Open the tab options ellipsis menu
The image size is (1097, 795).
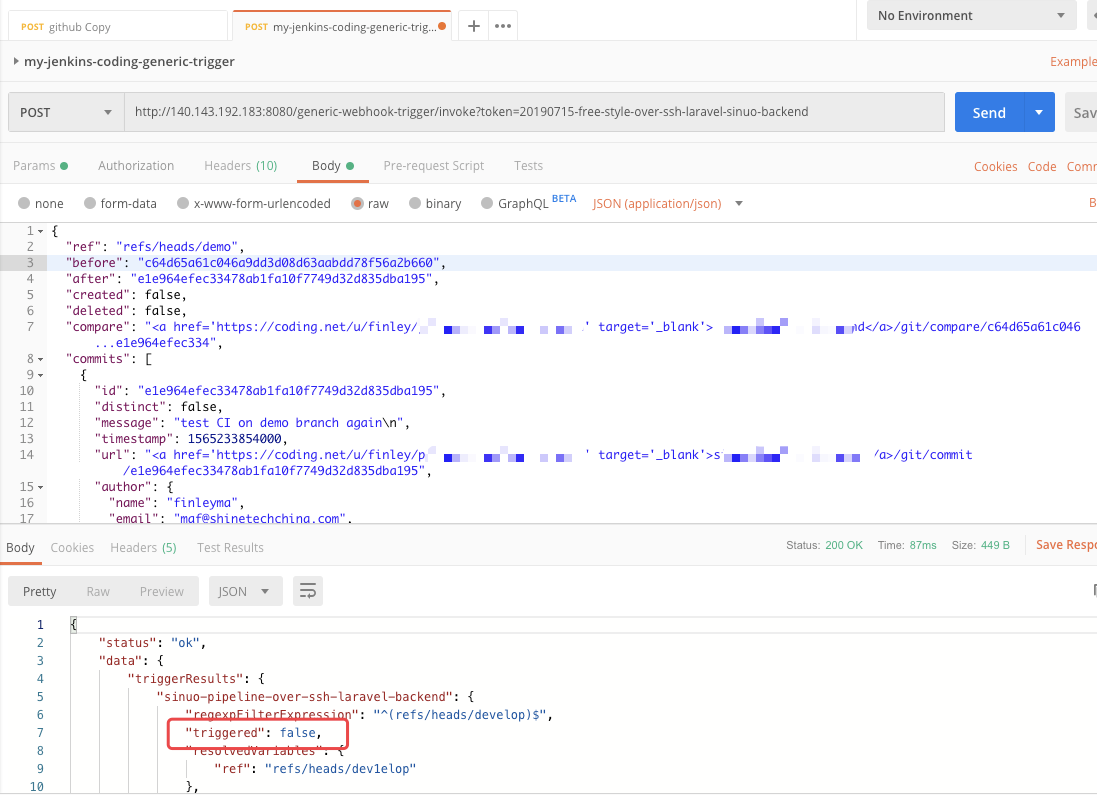(x=502, y=26)
